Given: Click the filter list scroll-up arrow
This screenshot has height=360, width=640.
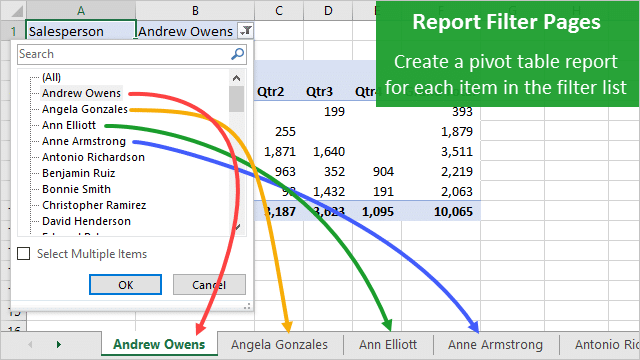Looking at the screenshot, I should point(236,78).
